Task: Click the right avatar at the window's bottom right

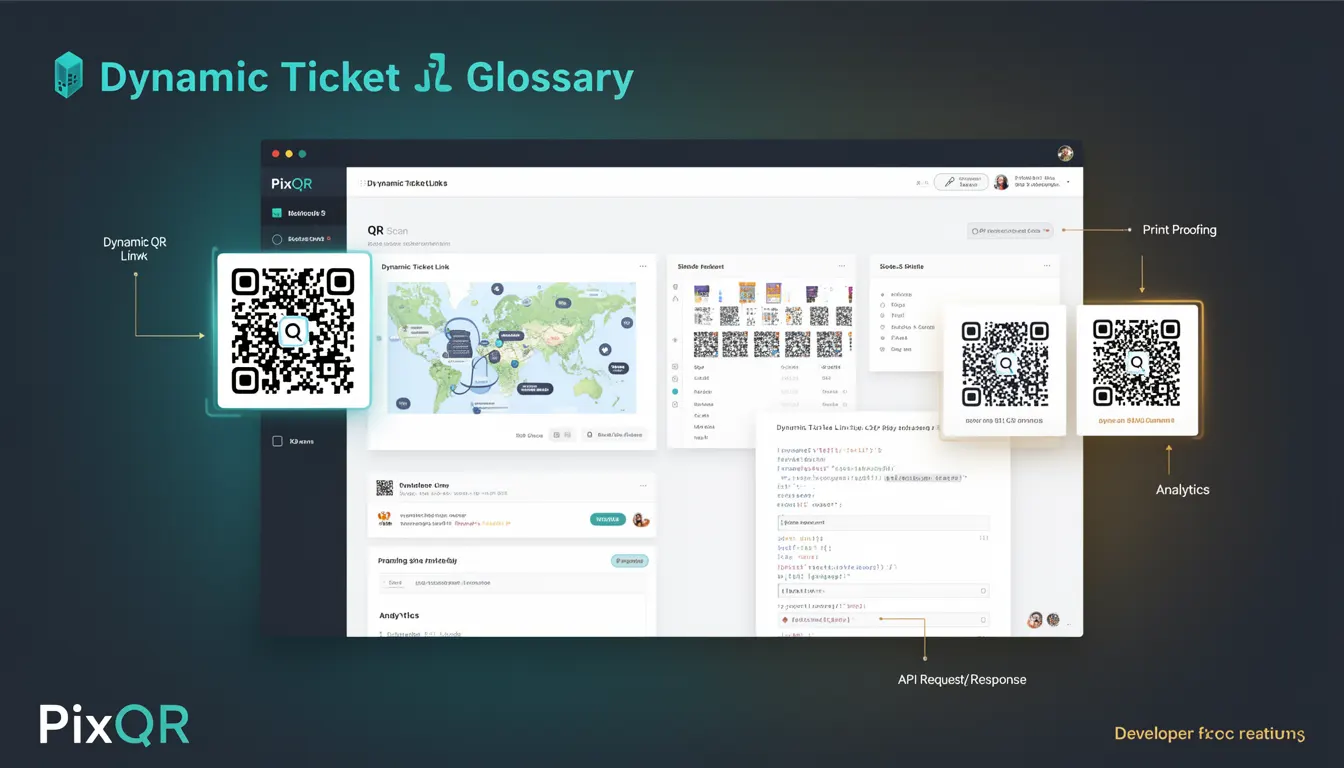Action: (x=1053, y=620)
